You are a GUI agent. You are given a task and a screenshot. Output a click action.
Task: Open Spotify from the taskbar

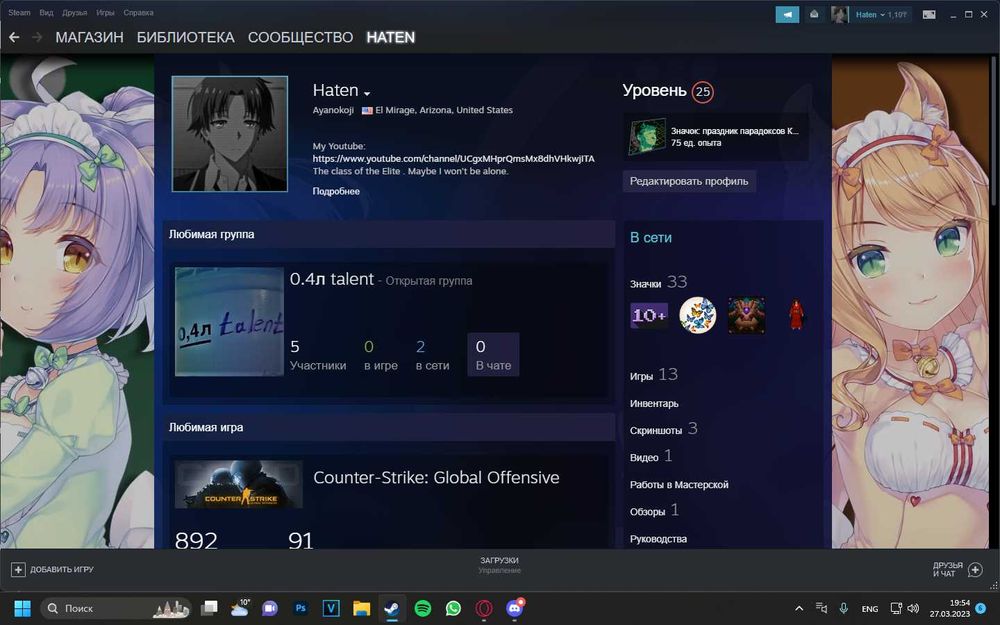423,608
